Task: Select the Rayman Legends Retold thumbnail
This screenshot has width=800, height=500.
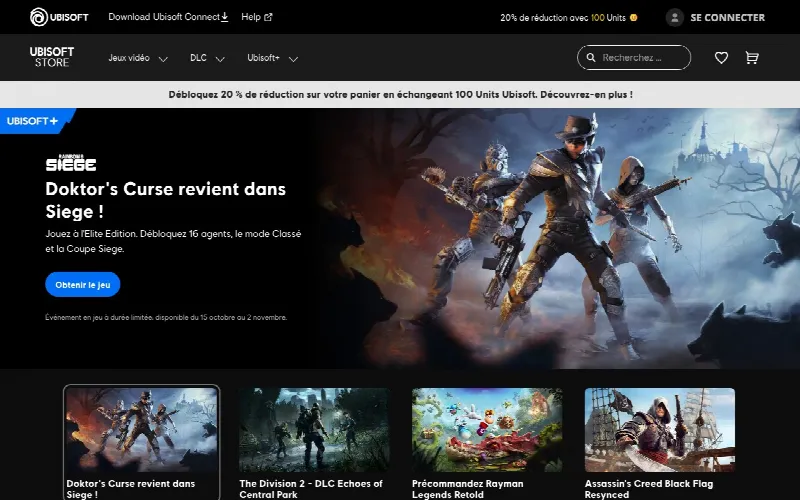Action: [x=487, y=430]
